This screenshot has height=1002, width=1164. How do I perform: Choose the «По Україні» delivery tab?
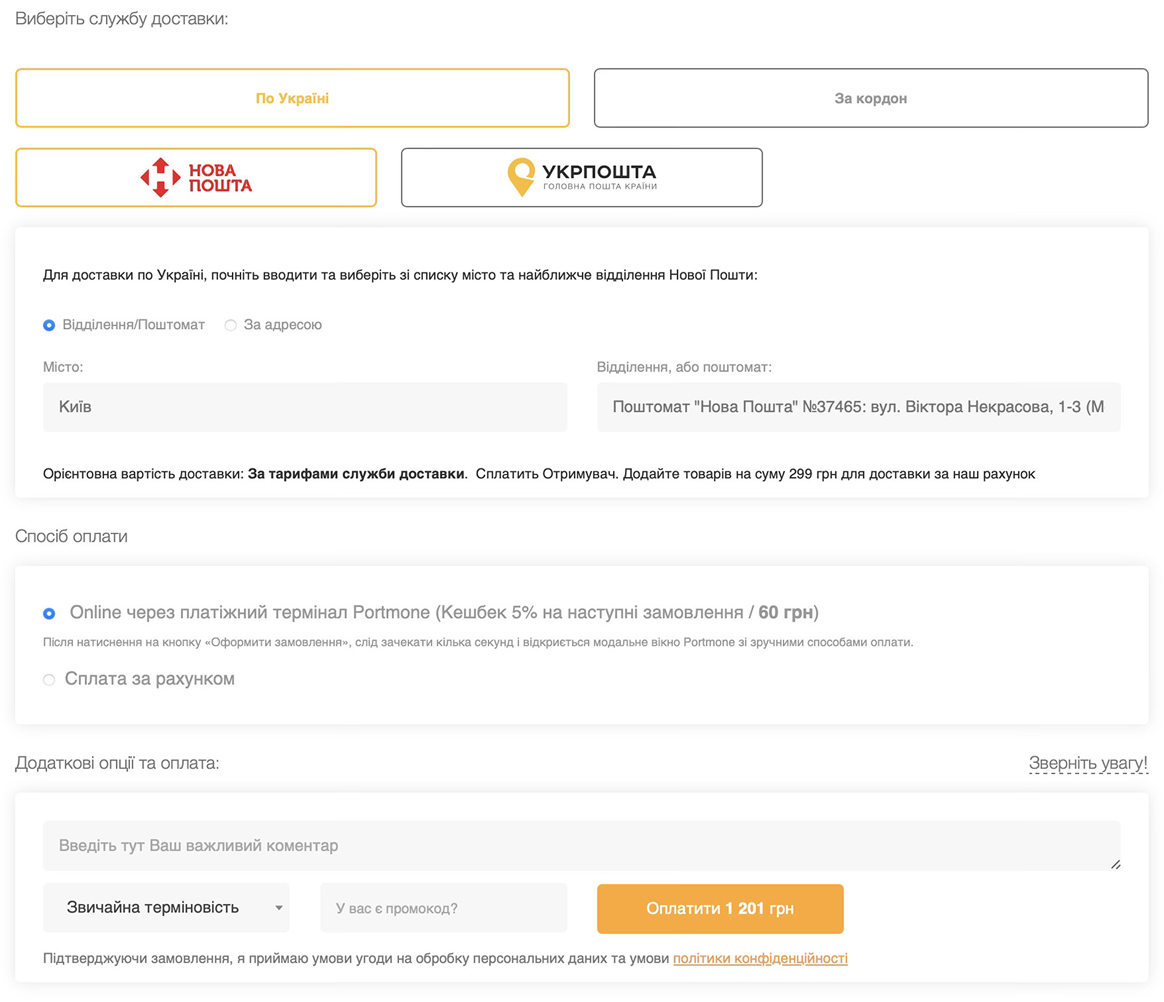point(292,98)
